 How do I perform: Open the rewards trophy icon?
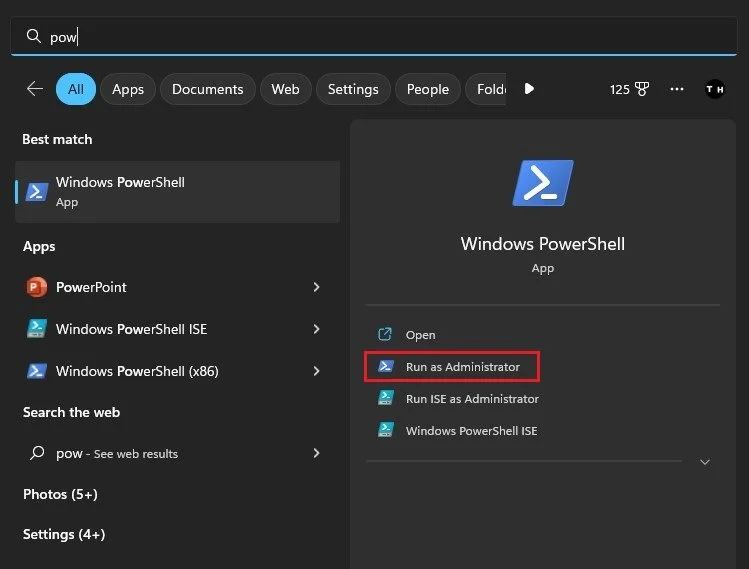pyautogui.click(x=642, y=89)
